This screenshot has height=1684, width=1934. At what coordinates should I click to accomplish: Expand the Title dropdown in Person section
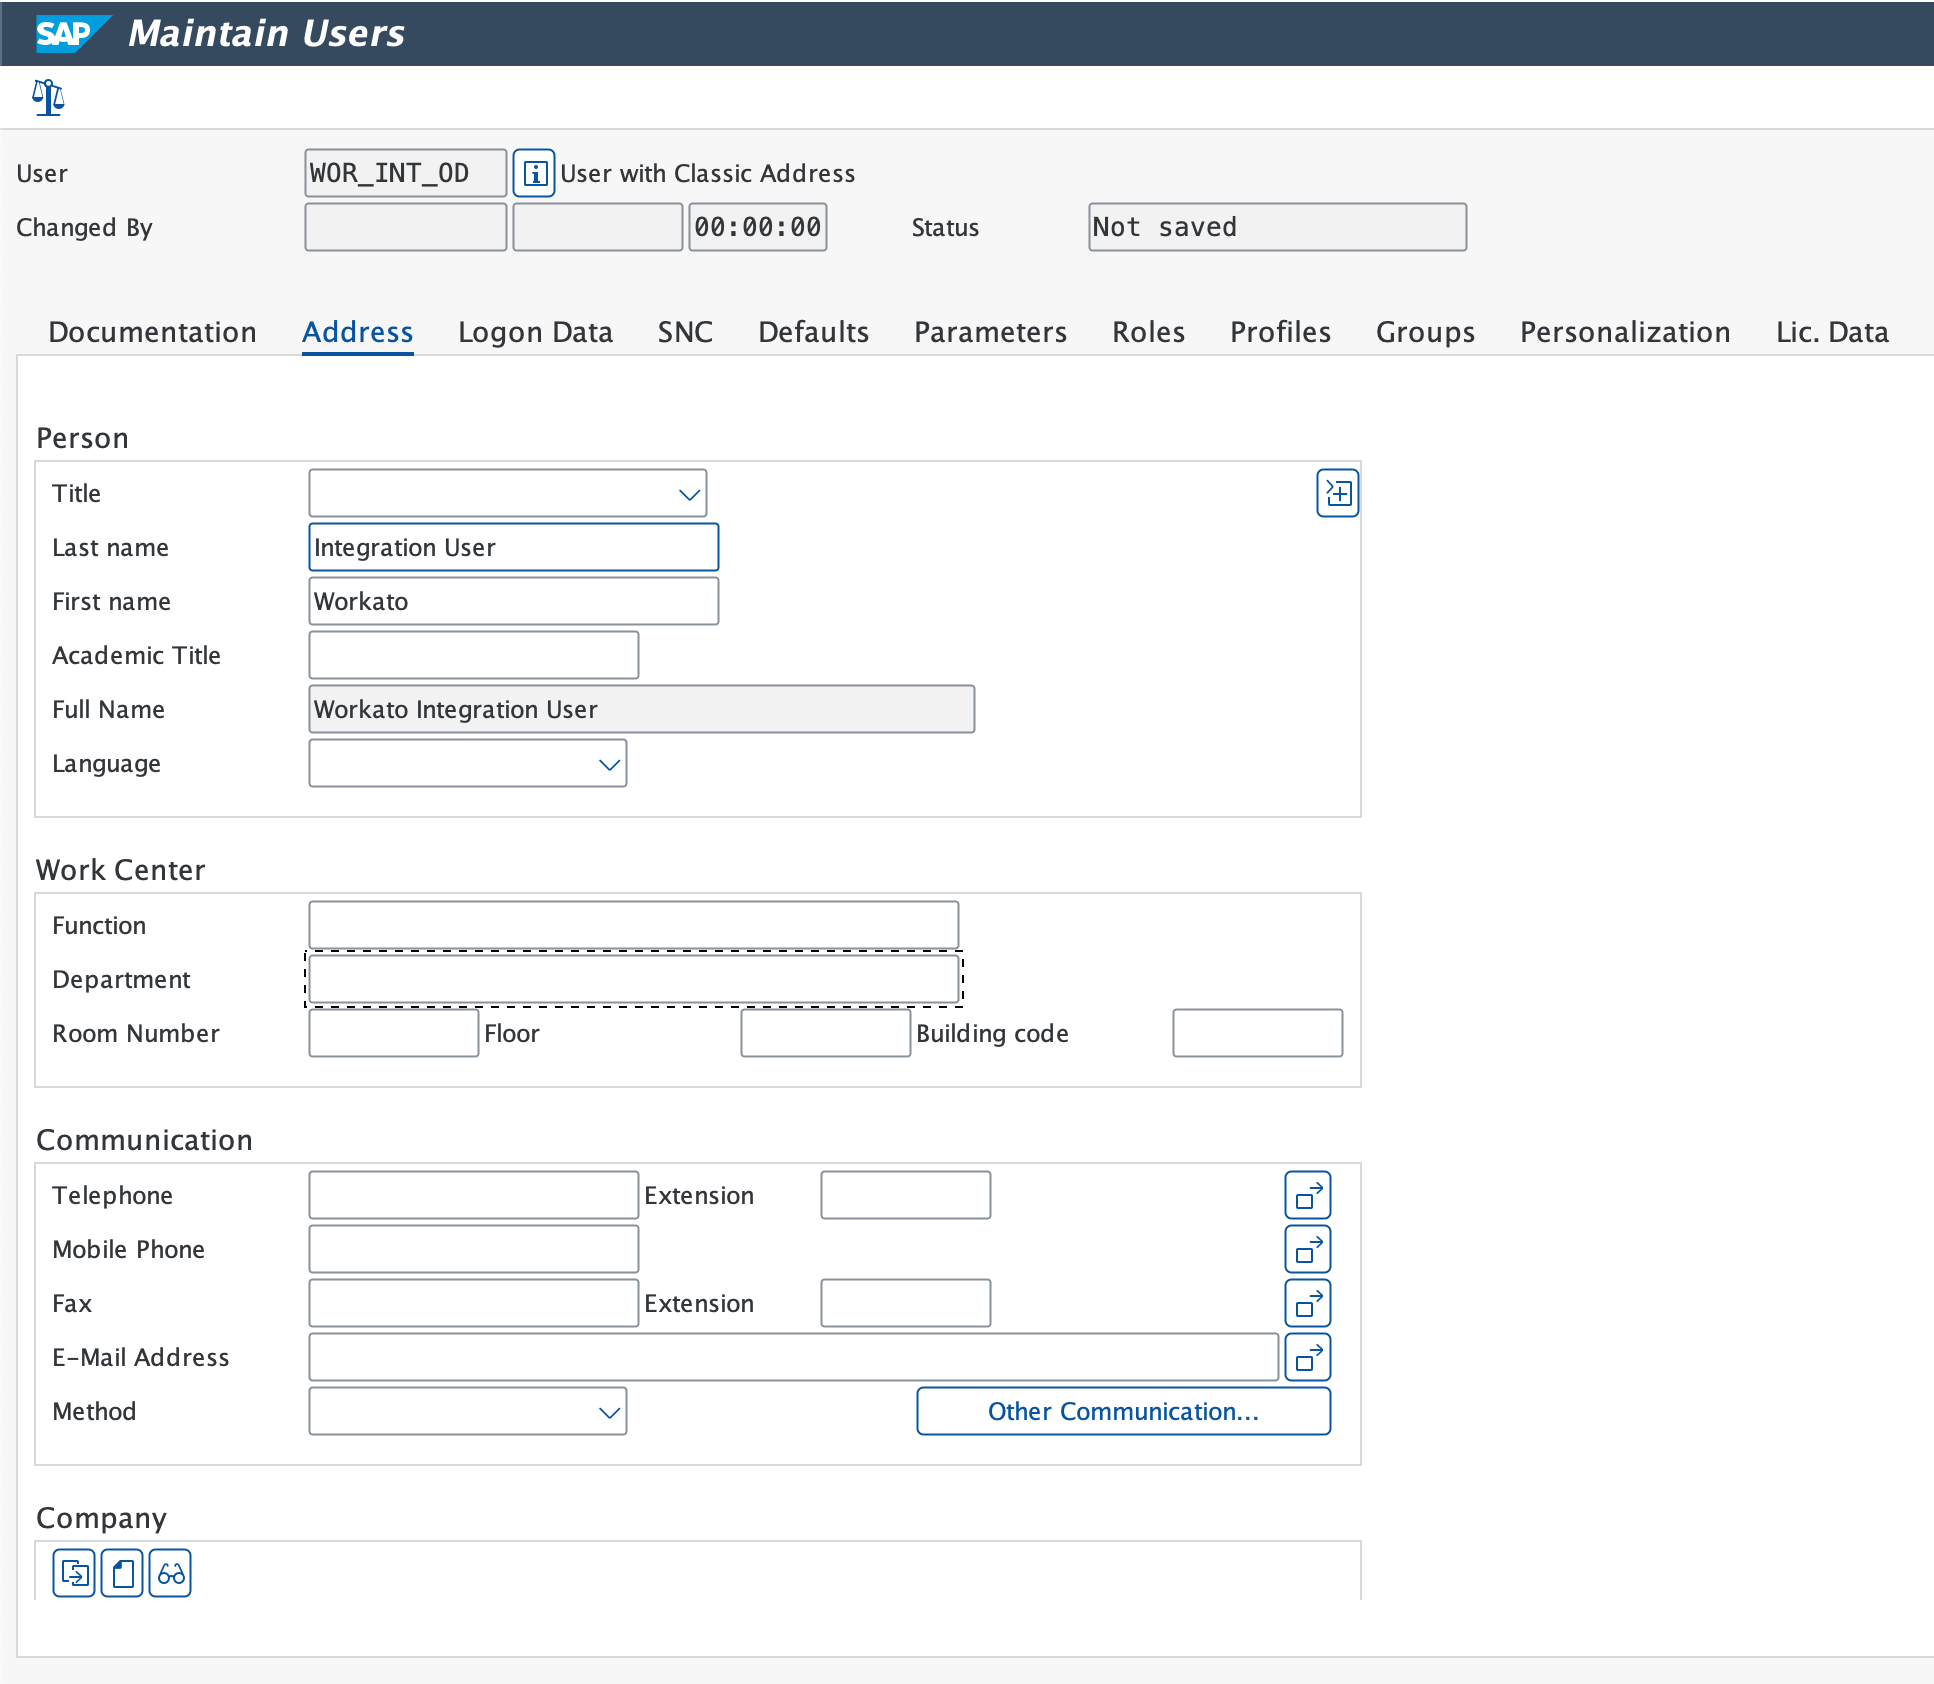pos(689,493)
